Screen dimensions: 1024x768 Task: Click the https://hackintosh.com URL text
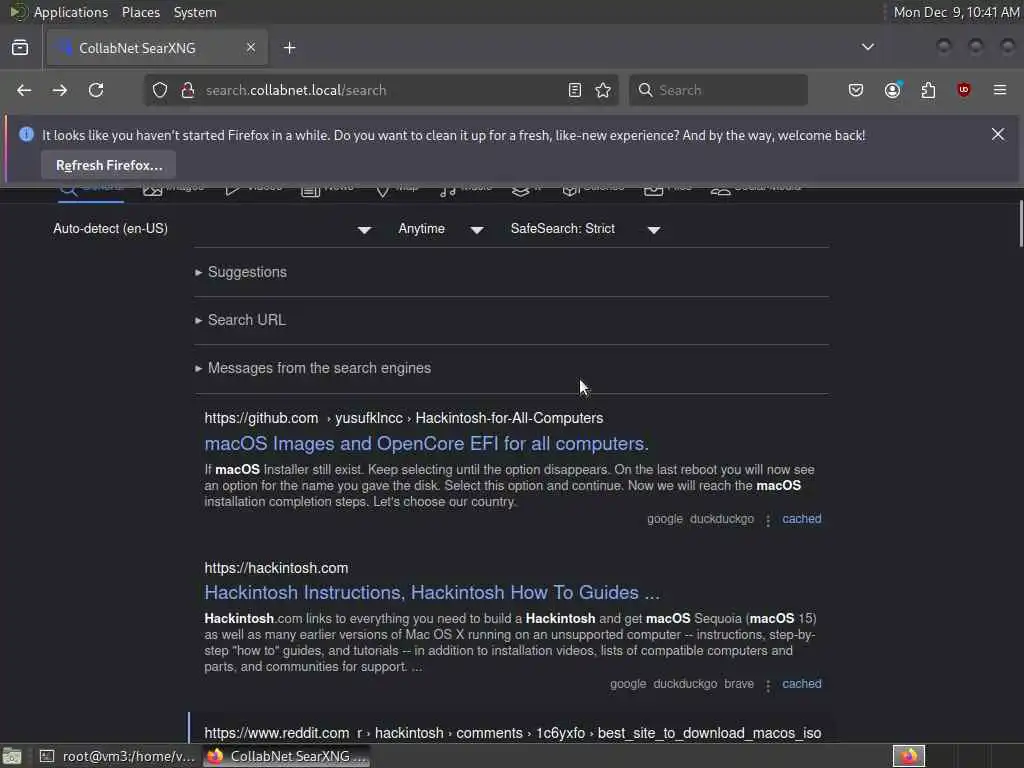click(276, 568)
